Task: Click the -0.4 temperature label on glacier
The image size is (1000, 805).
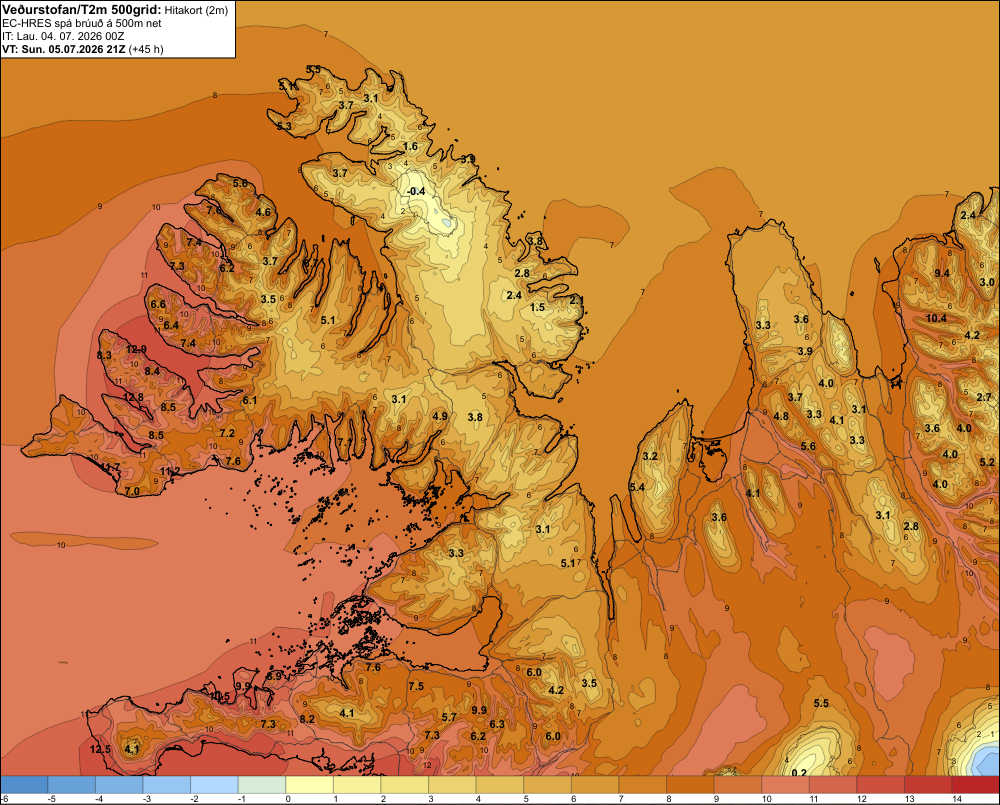Action: tap(416, 191)
